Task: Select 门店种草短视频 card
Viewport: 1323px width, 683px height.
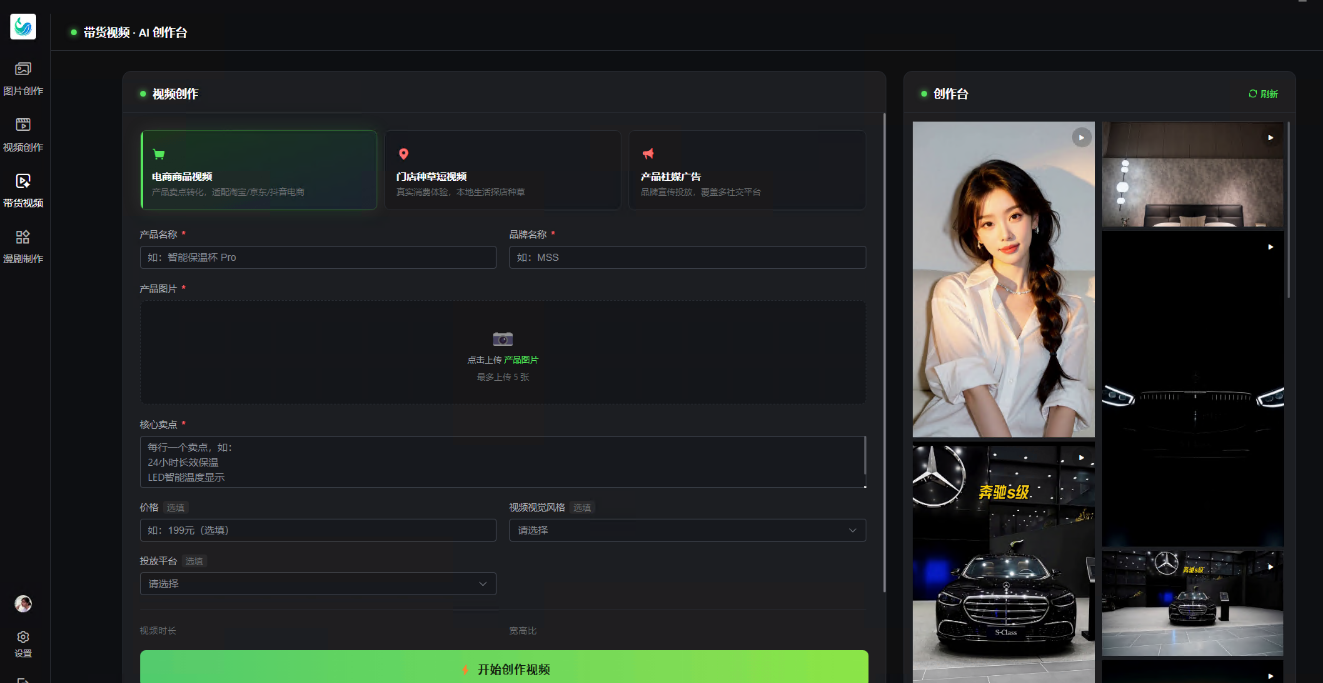Action: (x=503, y=170)
